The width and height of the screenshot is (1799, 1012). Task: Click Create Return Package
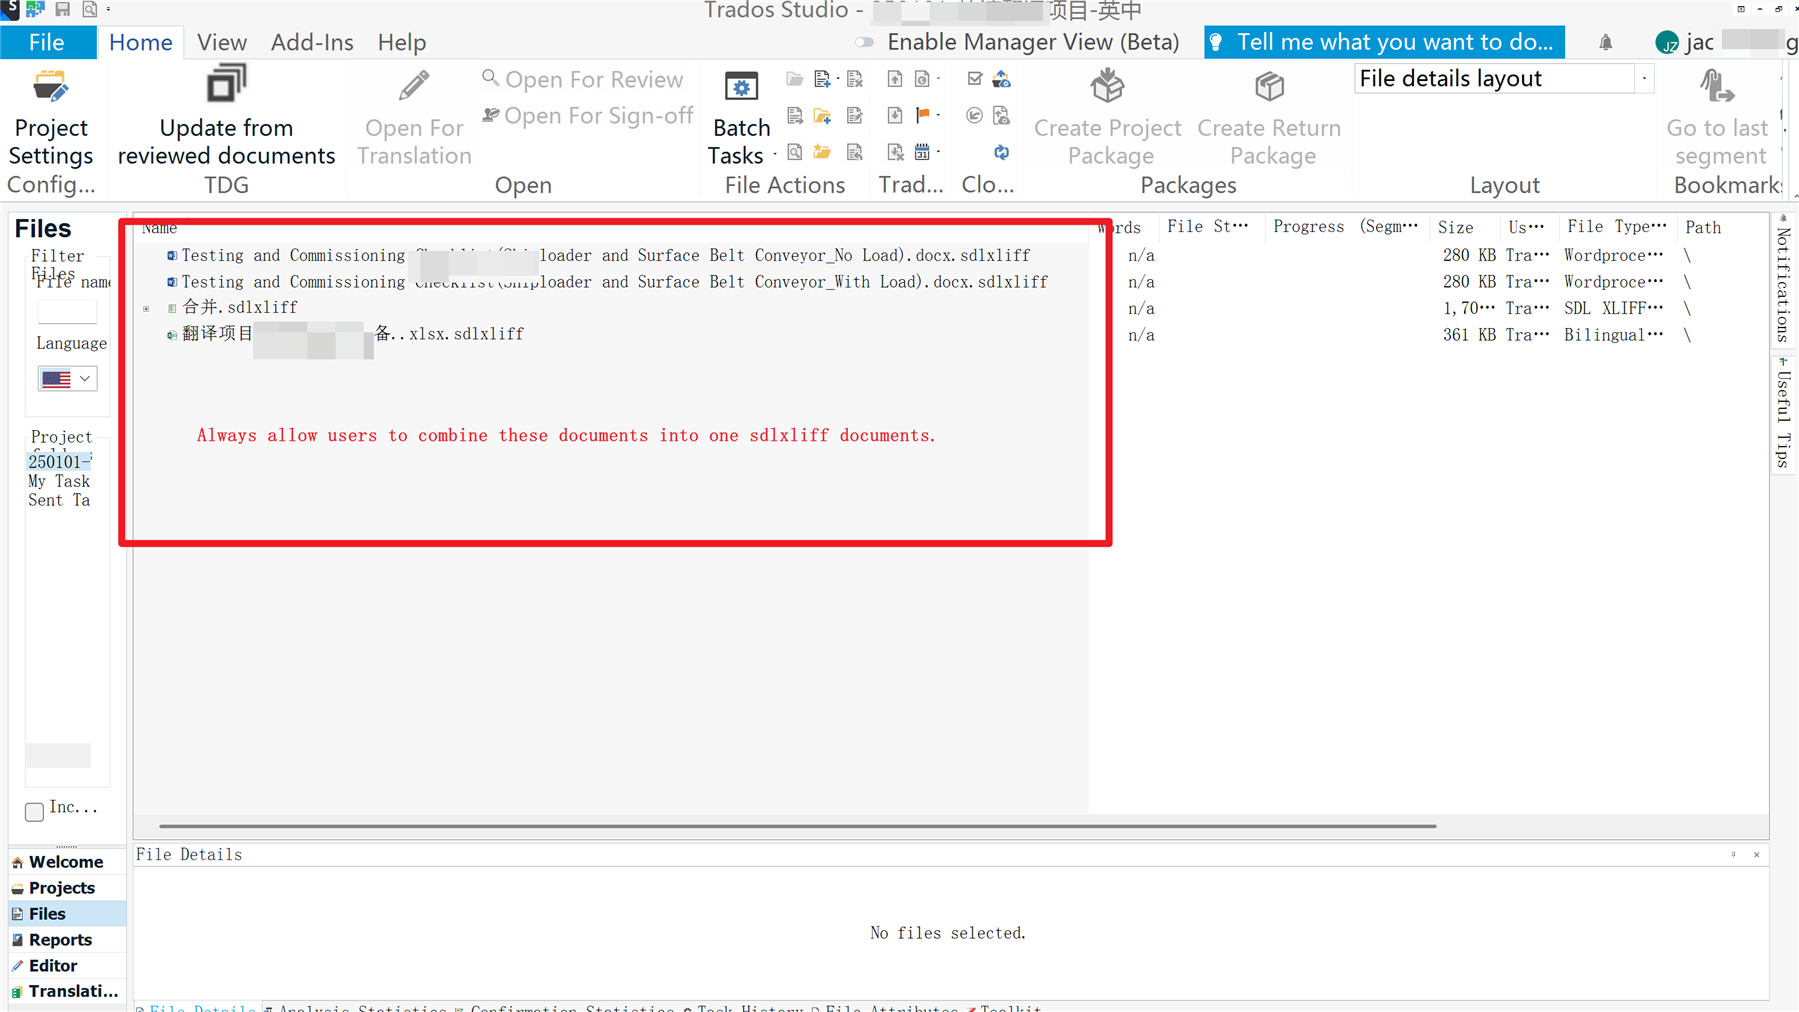pyautogui.click(x=1269, y=115)
